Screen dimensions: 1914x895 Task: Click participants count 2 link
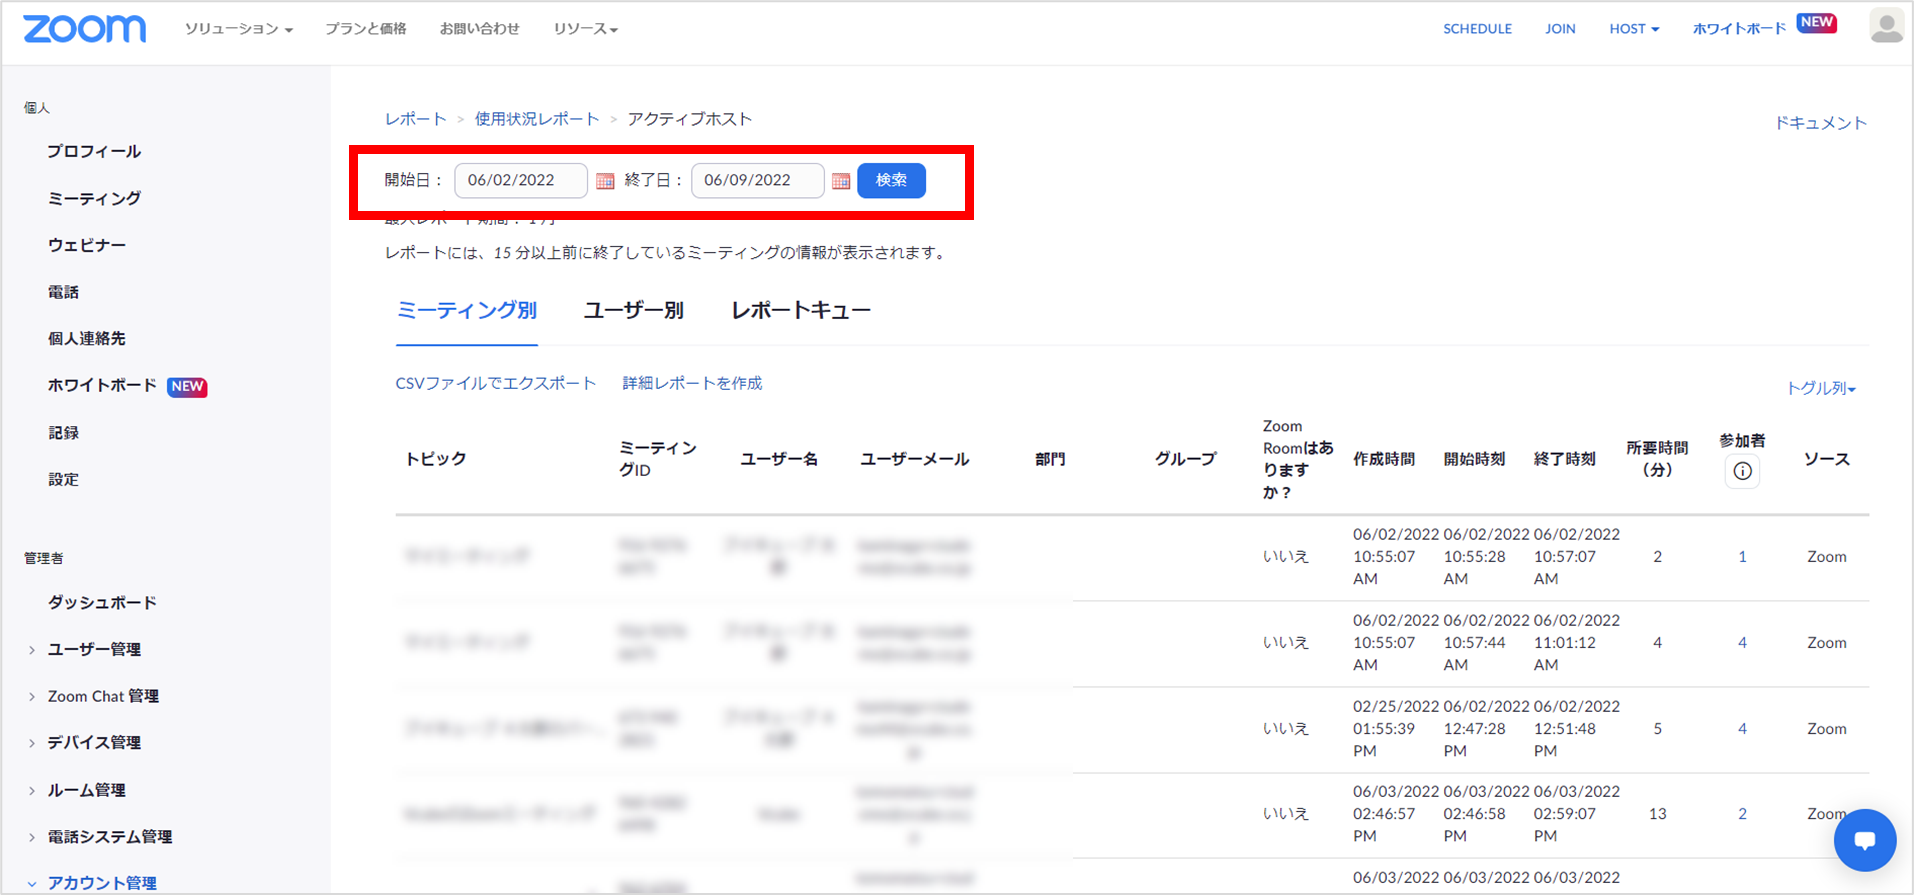pos(1742,814)
